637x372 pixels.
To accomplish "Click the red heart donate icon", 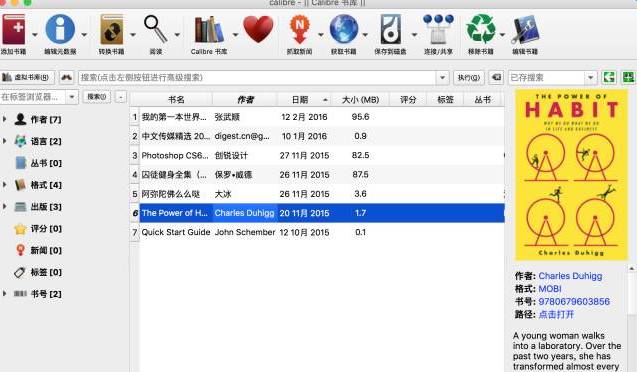I will point(258,29).
